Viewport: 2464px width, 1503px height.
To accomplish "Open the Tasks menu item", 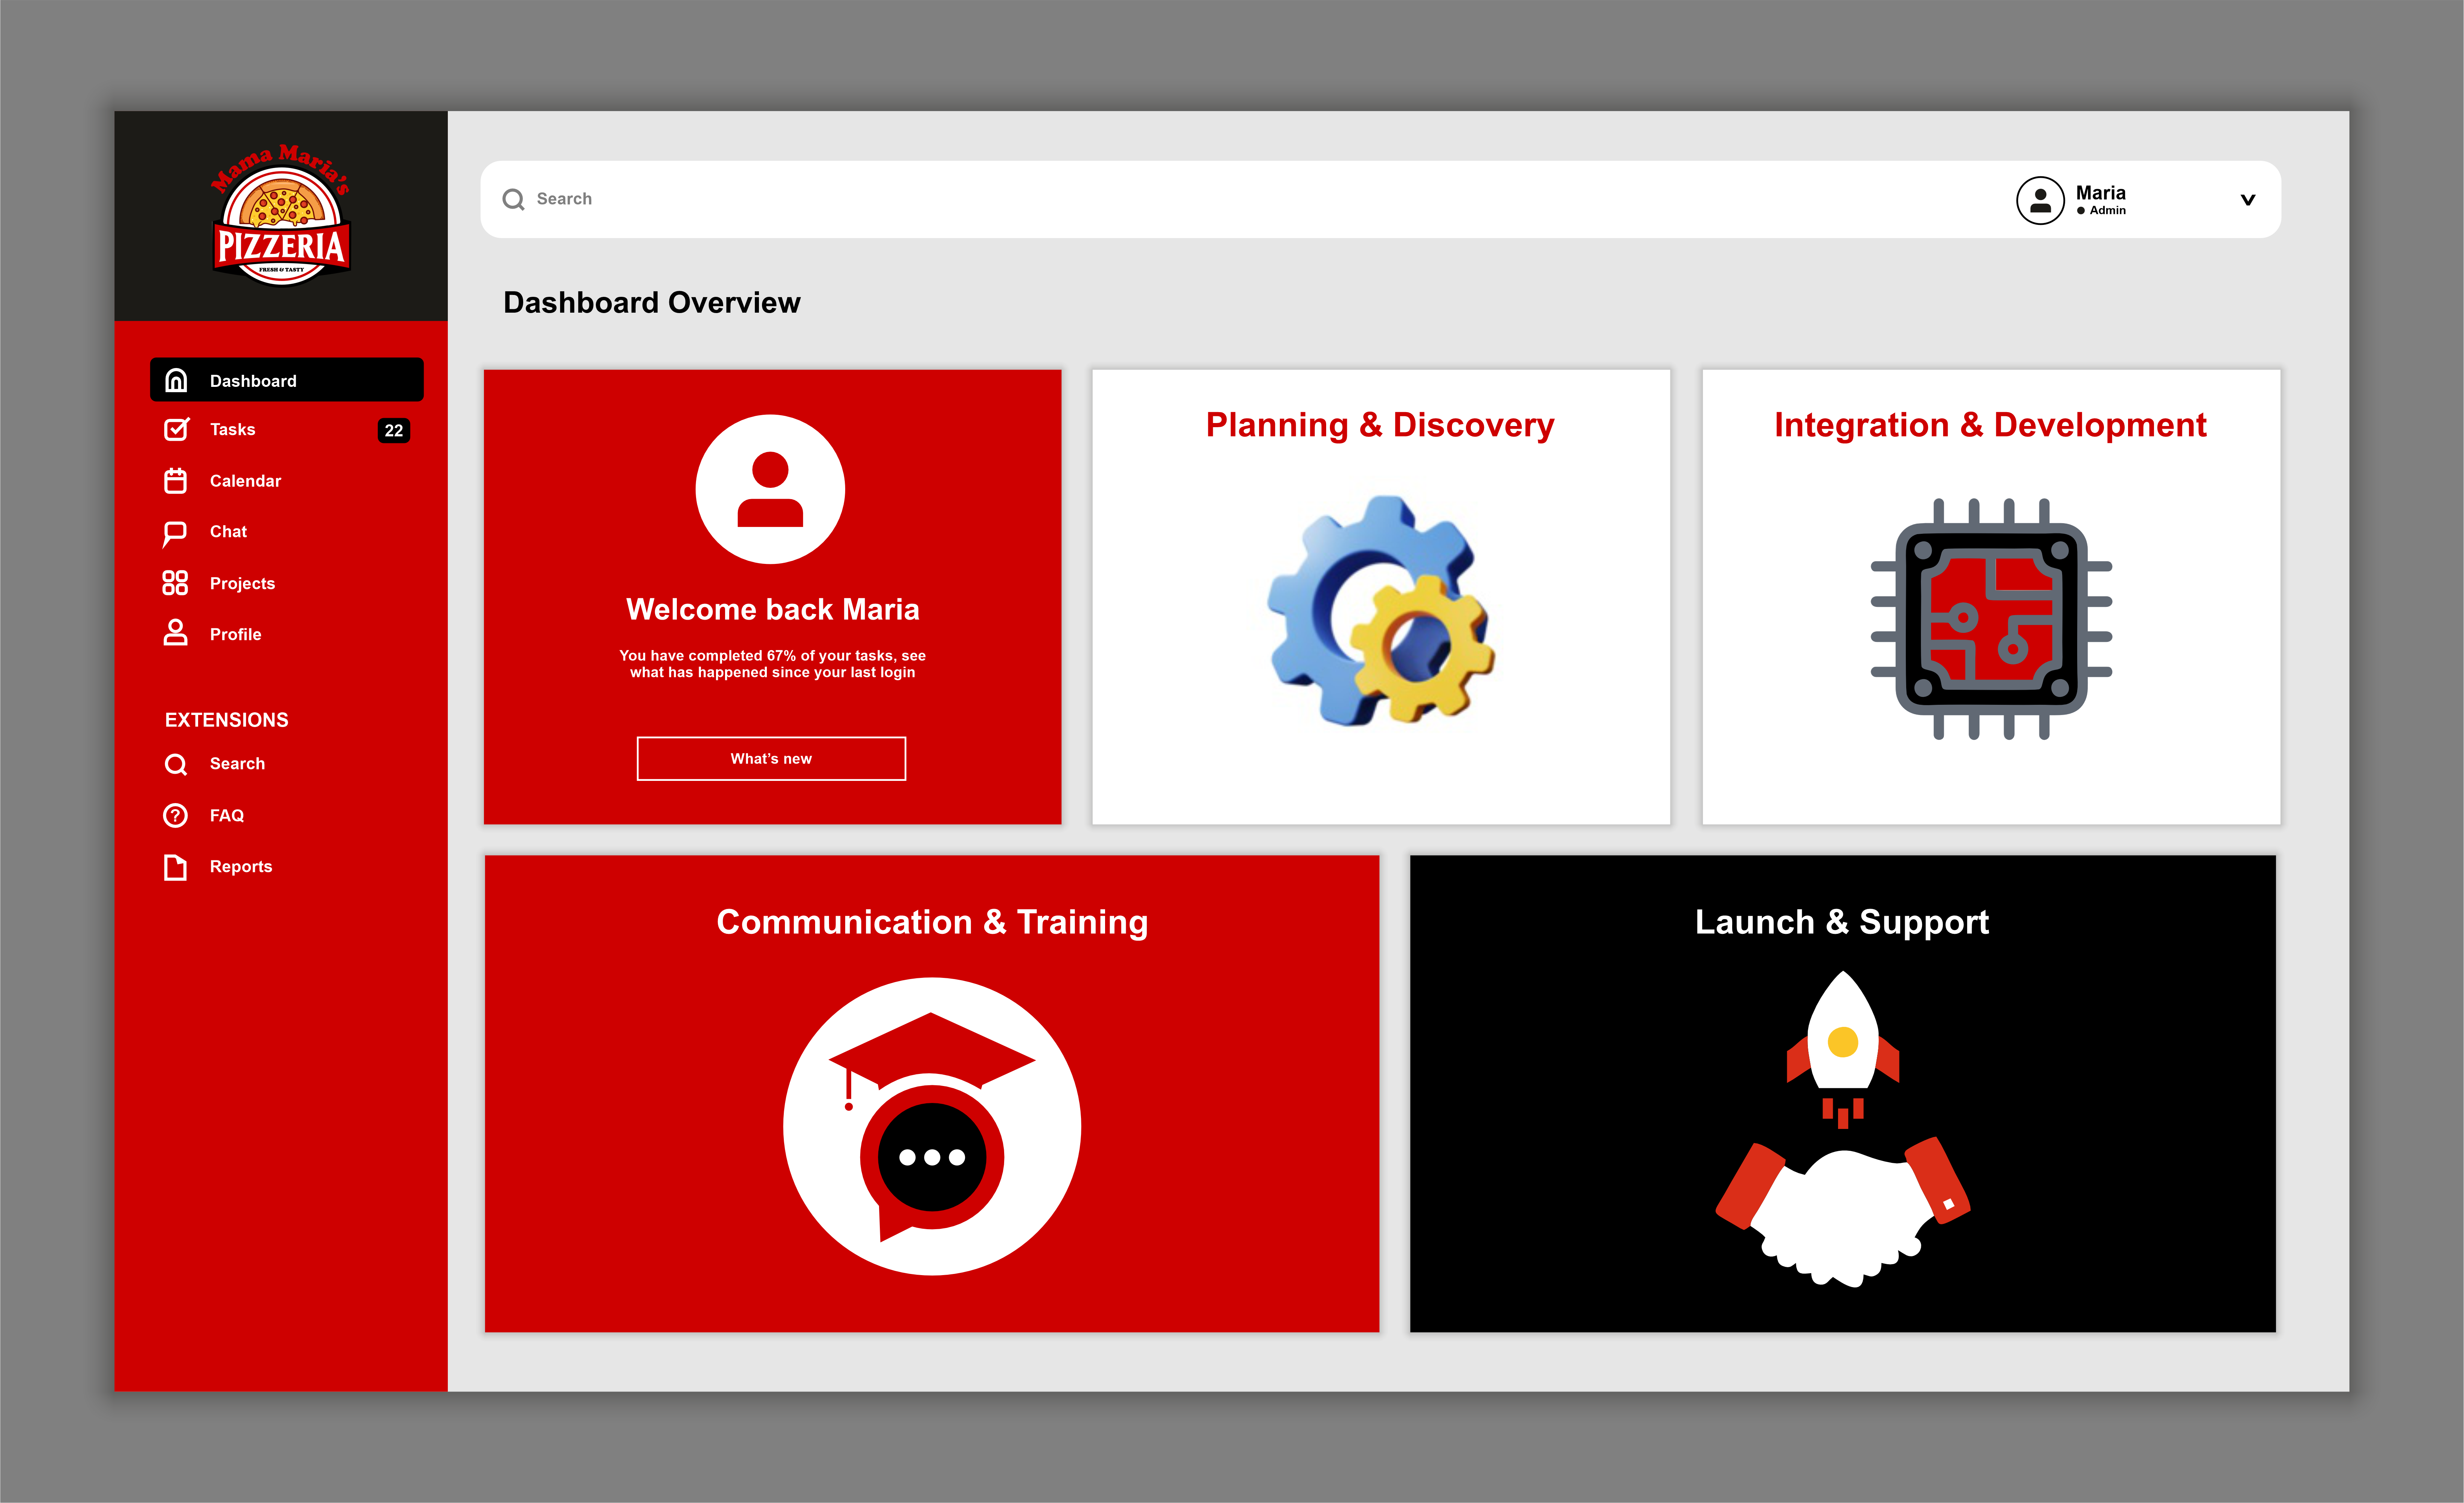I will coord(287,430).
